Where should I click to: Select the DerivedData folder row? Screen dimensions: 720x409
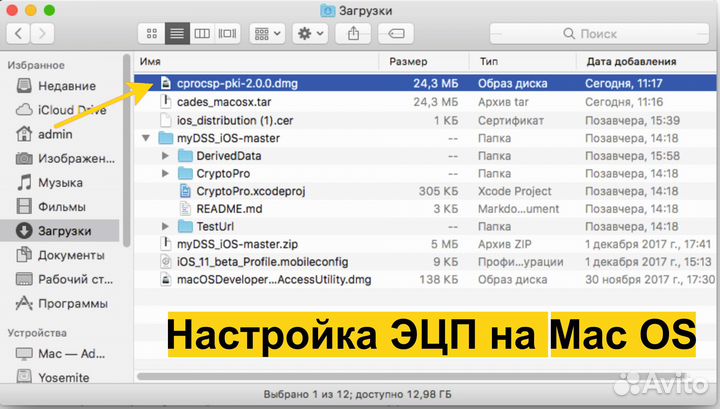(425, 156)
